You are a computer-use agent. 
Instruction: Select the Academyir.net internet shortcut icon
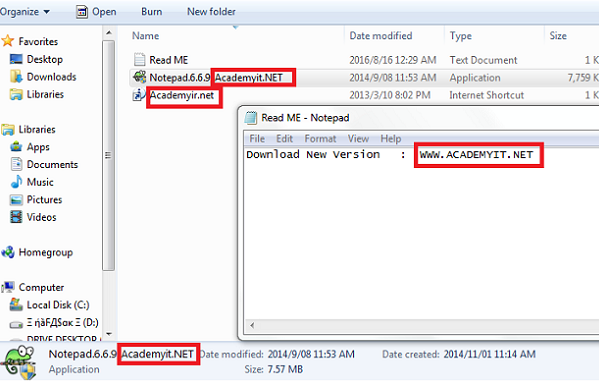coord(138,95)
